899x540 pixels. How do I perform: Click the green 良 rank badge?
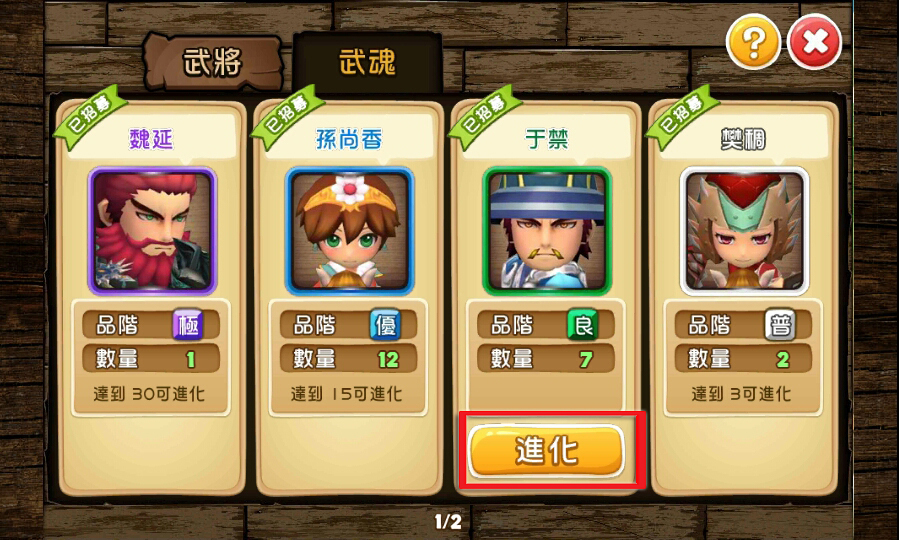pyautogui.click(x=583, y=325)
